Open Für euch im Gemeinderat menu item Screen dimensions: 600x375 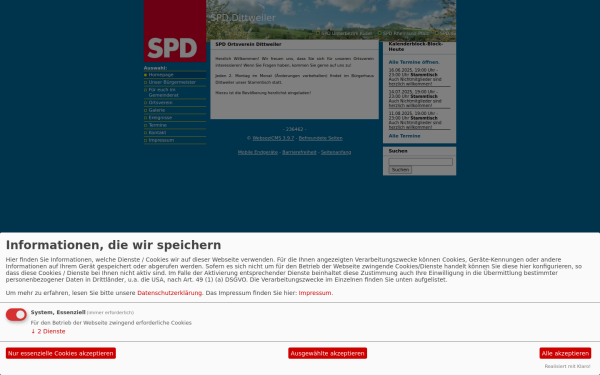point(164,92)
